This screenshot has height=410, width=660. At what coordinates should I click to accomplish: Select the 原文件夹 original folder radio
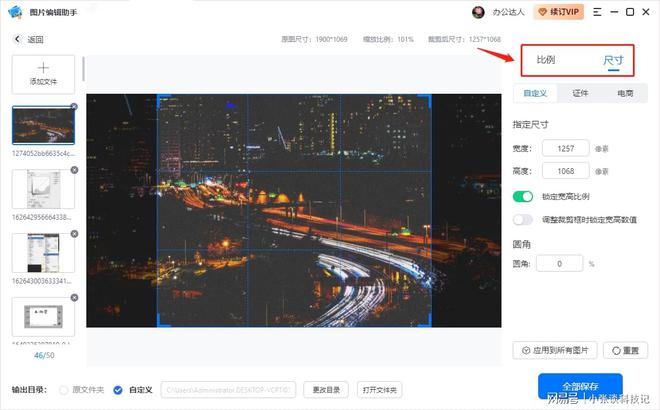point(64,390)
